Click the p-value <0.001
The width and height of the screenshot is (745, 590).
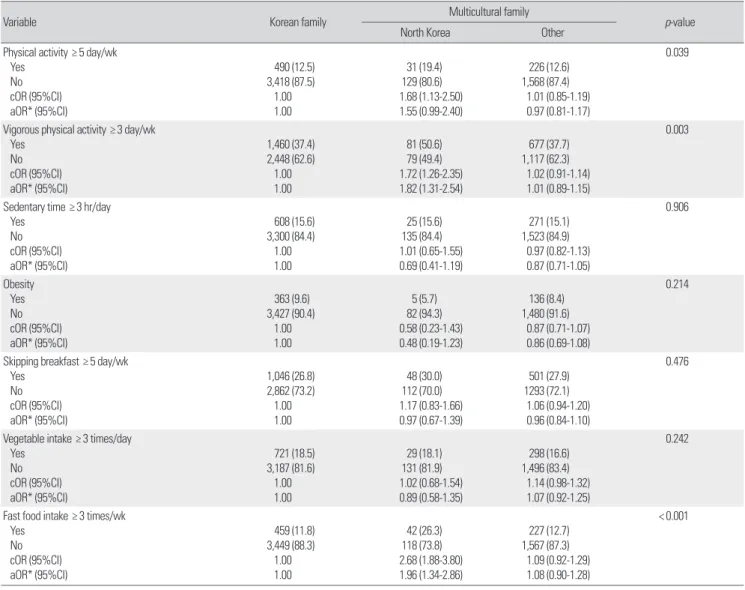(x=673, y=516)
